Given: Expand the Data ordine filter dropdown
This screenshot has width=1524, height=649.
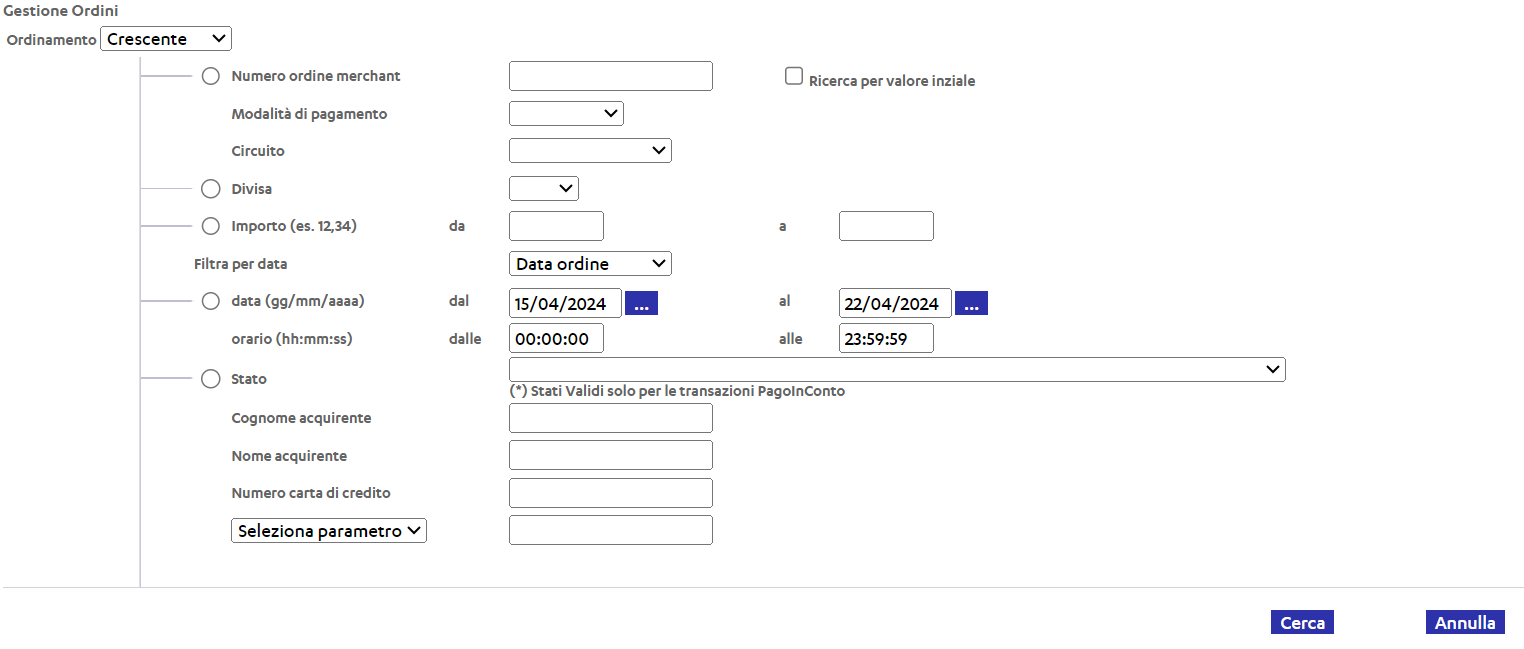Looking at the screenshot, I should click(x=590, y=263).
